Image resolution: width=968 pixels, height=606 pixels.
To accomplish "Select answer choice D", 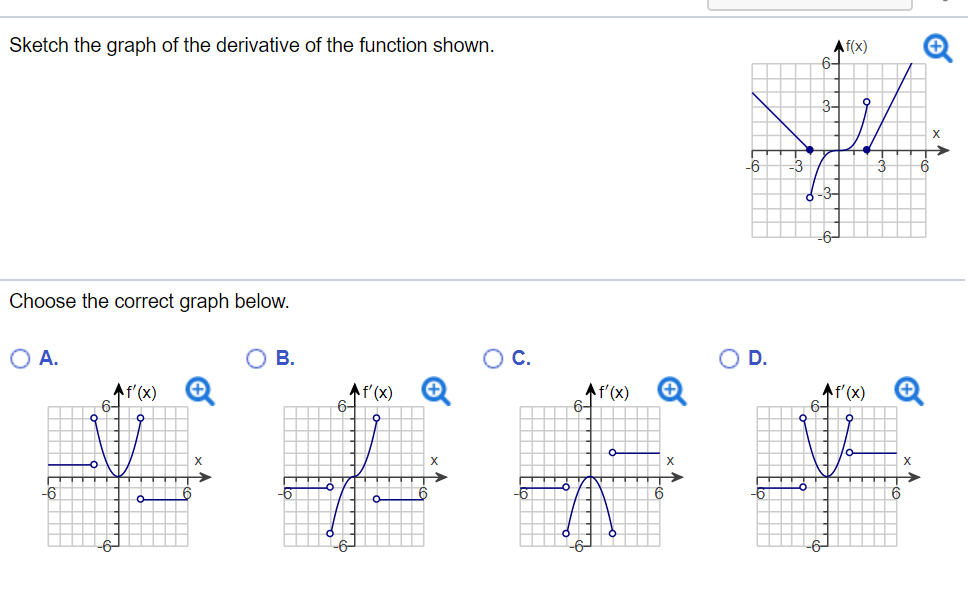I will pos(728,359).
